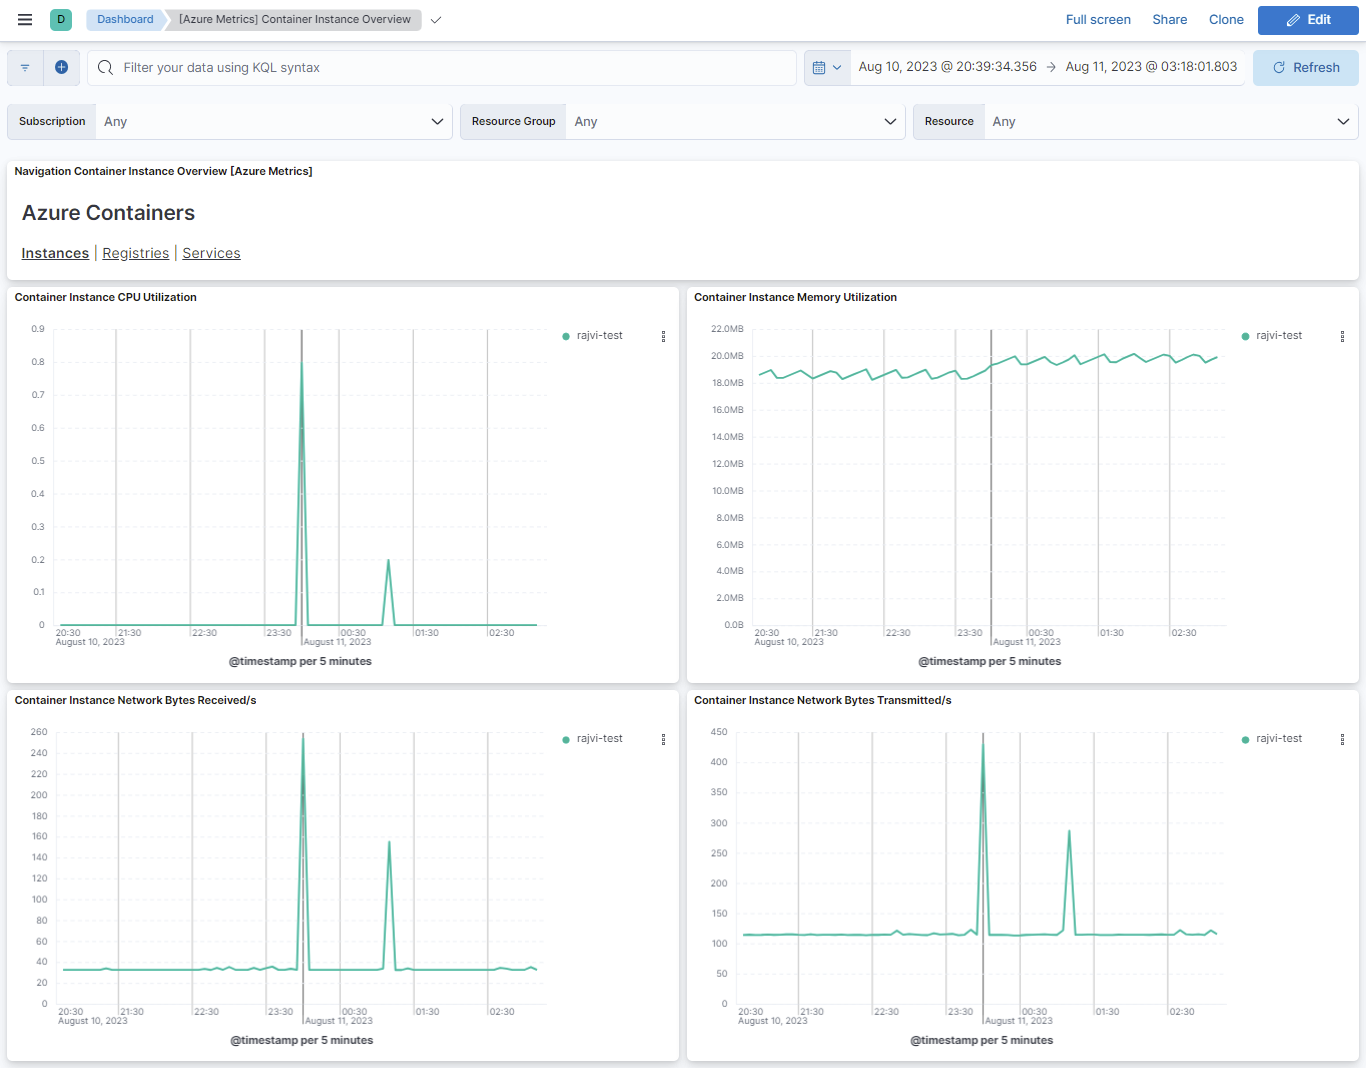Open Memory Utilization legend options menu
The height and width of the screenshot is (1068, 1366).
click(x=1342, y=337)
